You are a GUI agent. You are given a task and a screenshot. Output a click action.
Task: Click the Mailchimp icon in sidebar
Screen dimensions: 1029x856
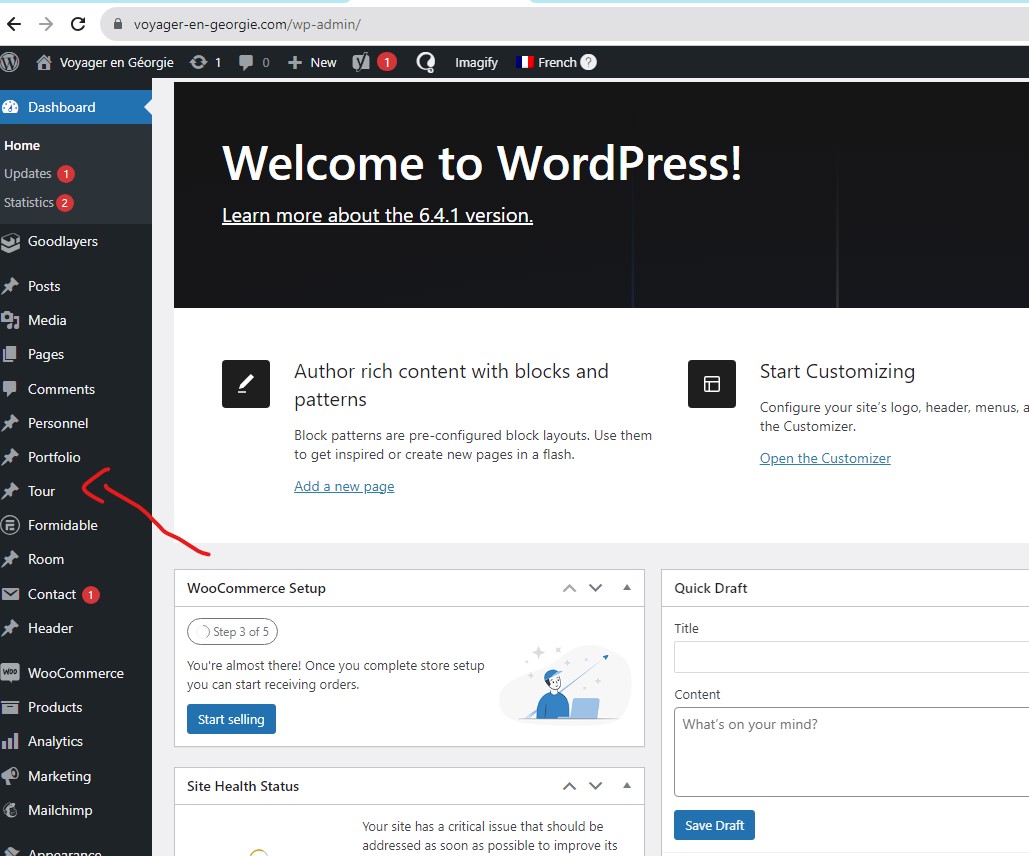point(10,810)
